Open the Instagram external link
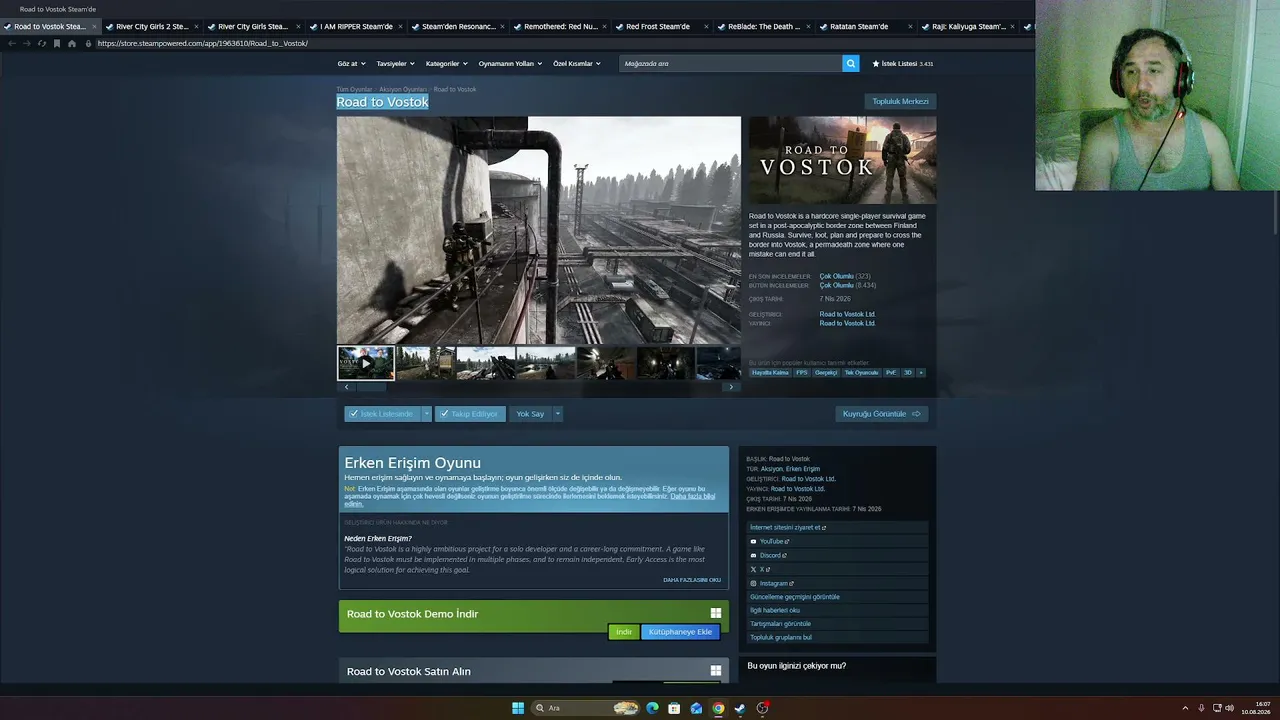1280x720 pixels. click(x=773, y=584)
